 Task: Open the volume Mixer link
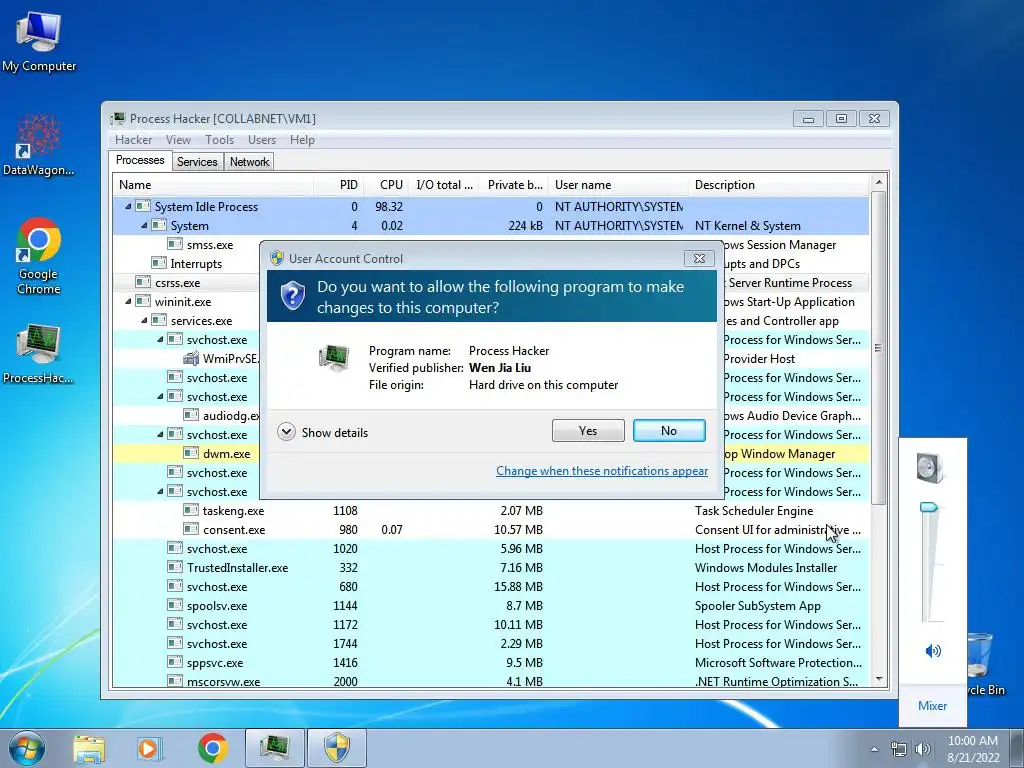click(x=932, y=706)
